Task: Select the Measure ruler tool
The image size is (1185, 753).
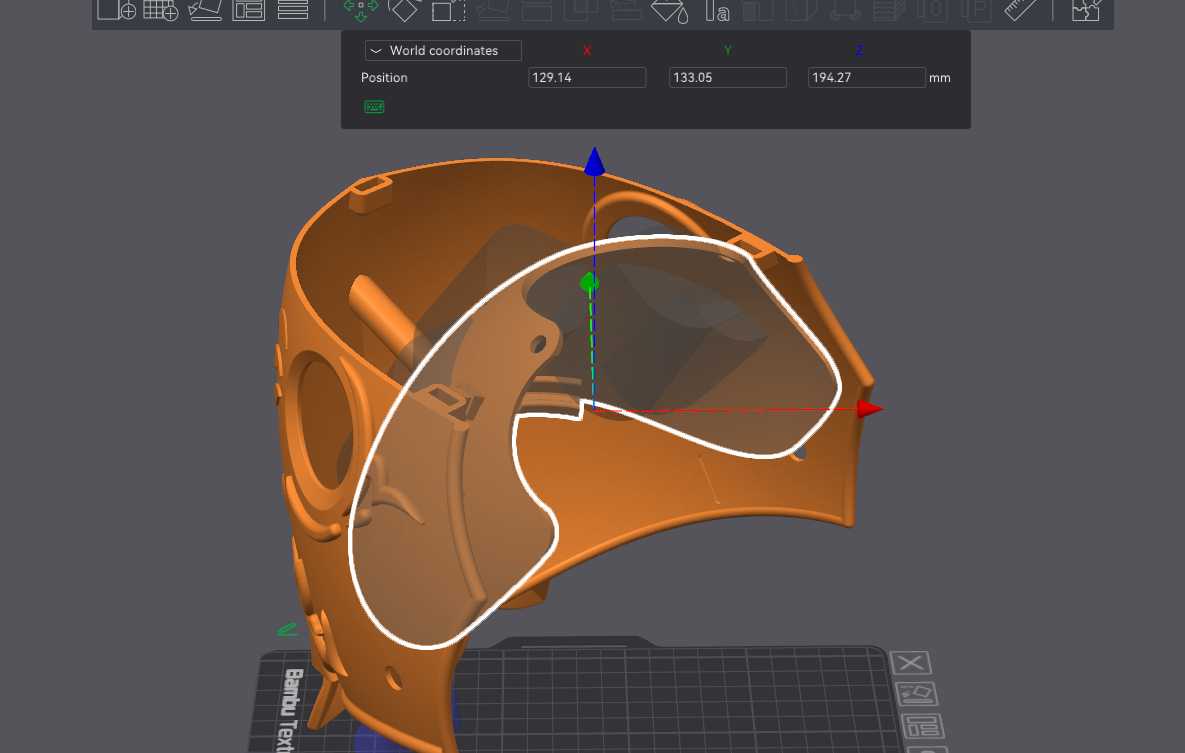Action: click(x=1021, y=10)
